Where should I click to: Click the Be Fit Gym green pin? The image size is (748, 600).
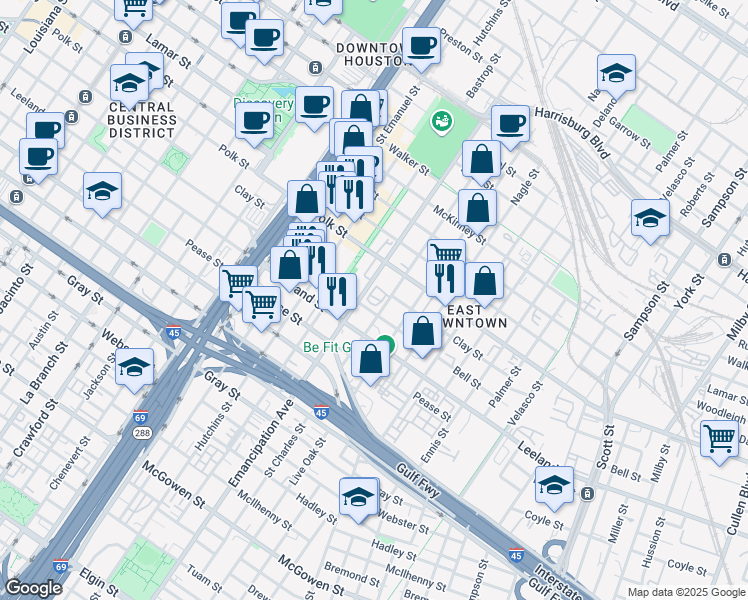point(387,342)
